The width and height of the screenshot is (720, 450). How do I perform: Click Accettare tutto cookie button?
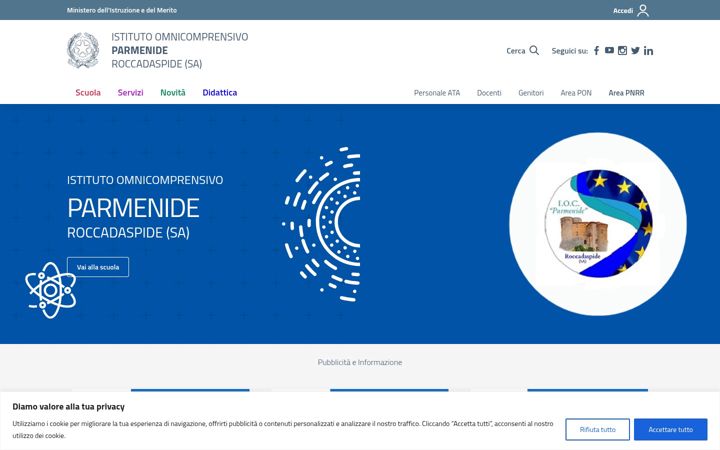[670, 429]
